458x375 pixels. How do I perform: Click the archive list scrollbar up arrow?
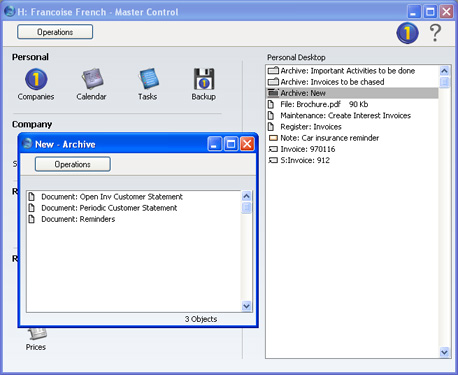246,196
